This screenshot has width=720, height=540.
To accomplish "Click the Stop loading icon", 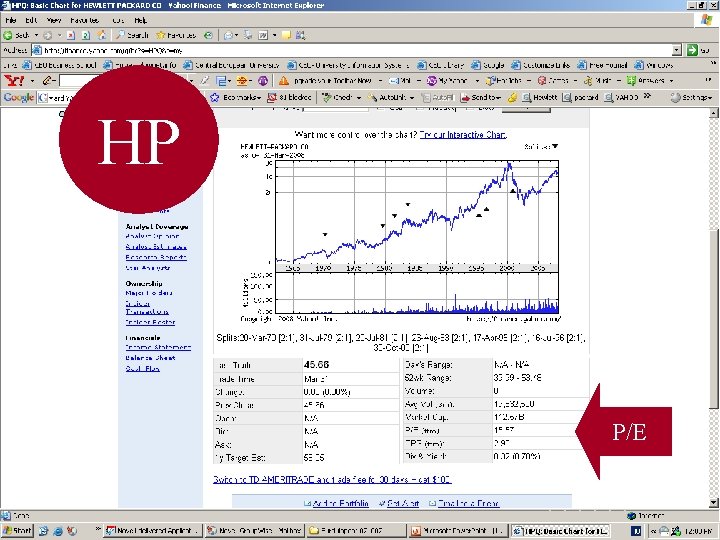I will [x=70, y=35].
